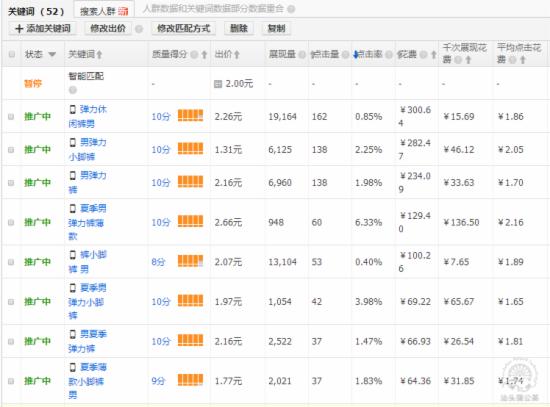Viewport: 550px width, 407px height.
Task: Click mobile icon on 裤小脚裤 男 row
Action: [x=73, y=254]
